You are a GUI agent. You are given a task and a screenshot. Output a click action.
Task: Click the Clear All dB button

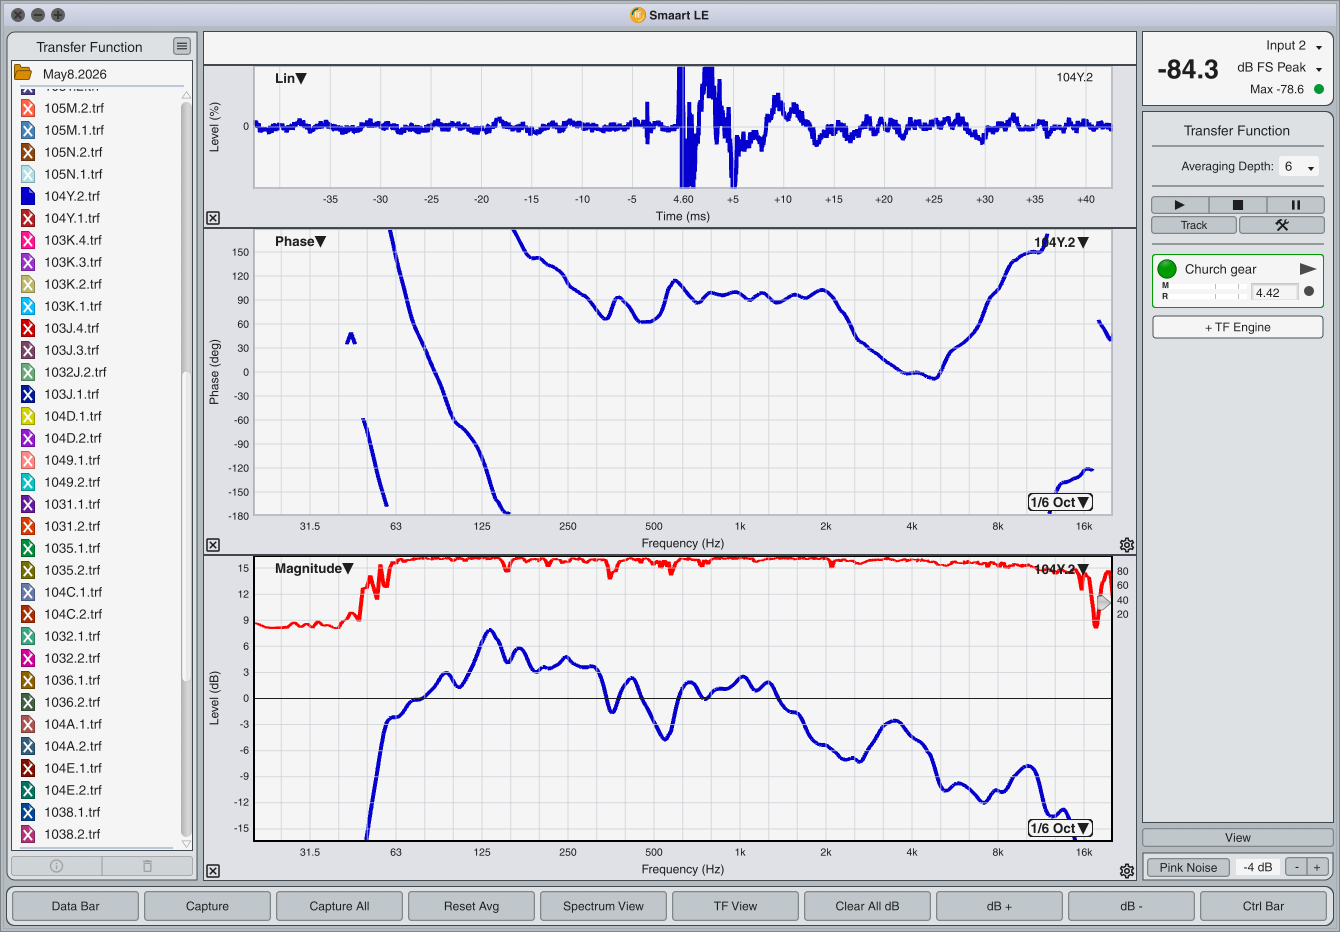pos(867,906)
